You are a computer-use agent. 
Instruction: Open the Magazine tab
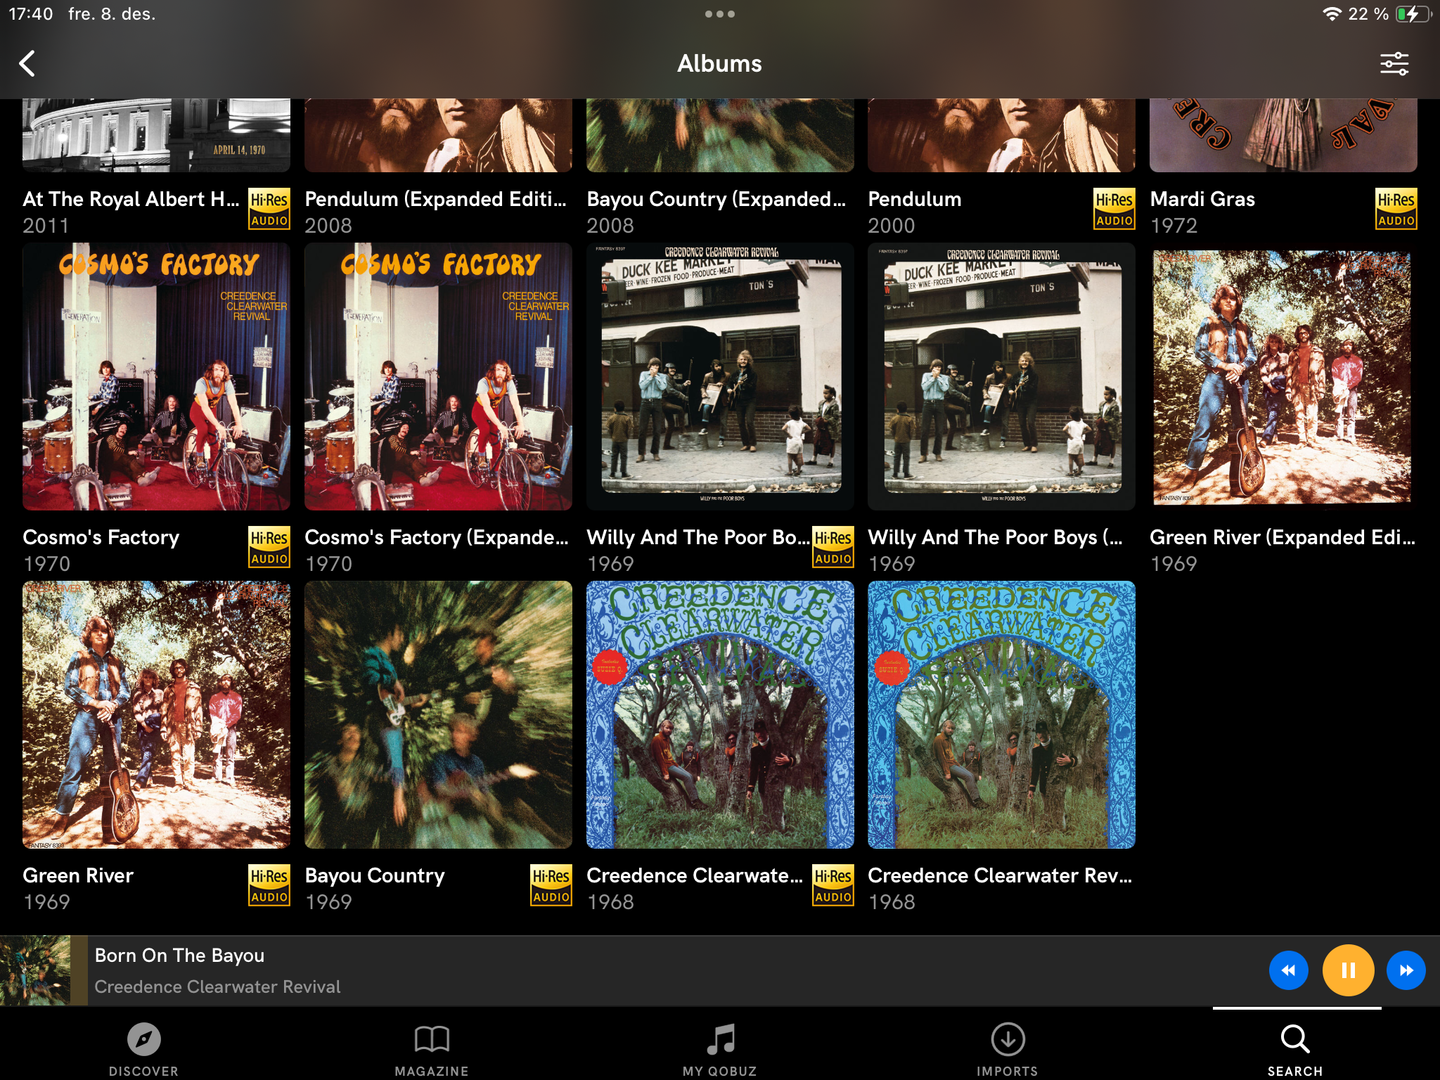click(432, 1049)
